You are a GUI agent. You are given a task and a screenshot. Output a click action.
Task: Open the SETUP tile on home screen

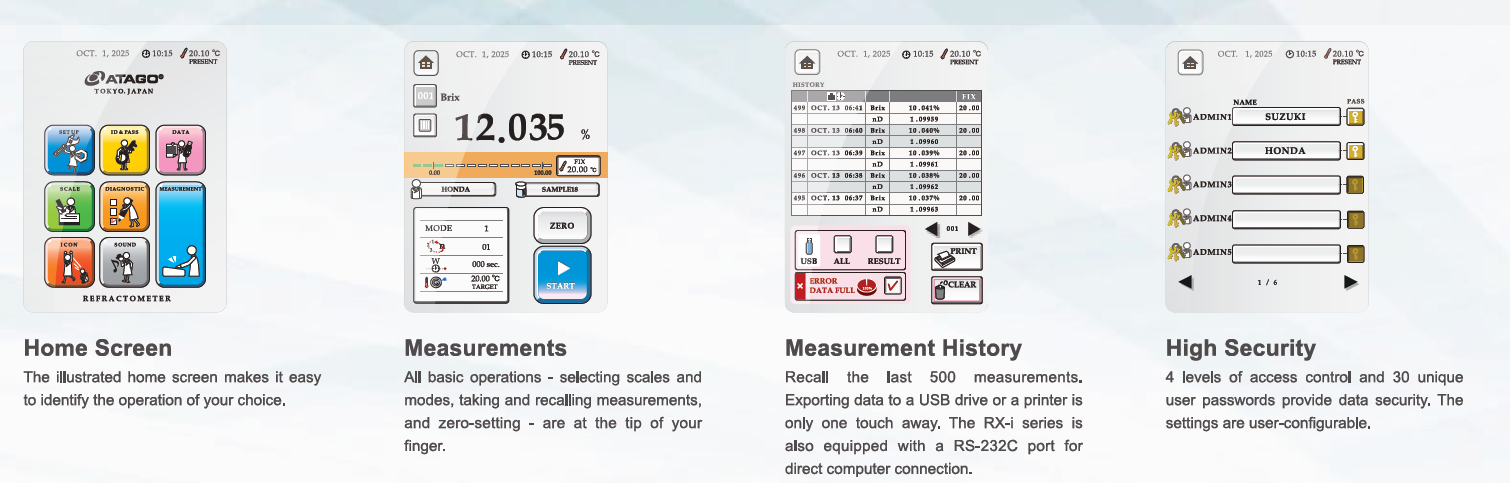(x=70, y=151)
